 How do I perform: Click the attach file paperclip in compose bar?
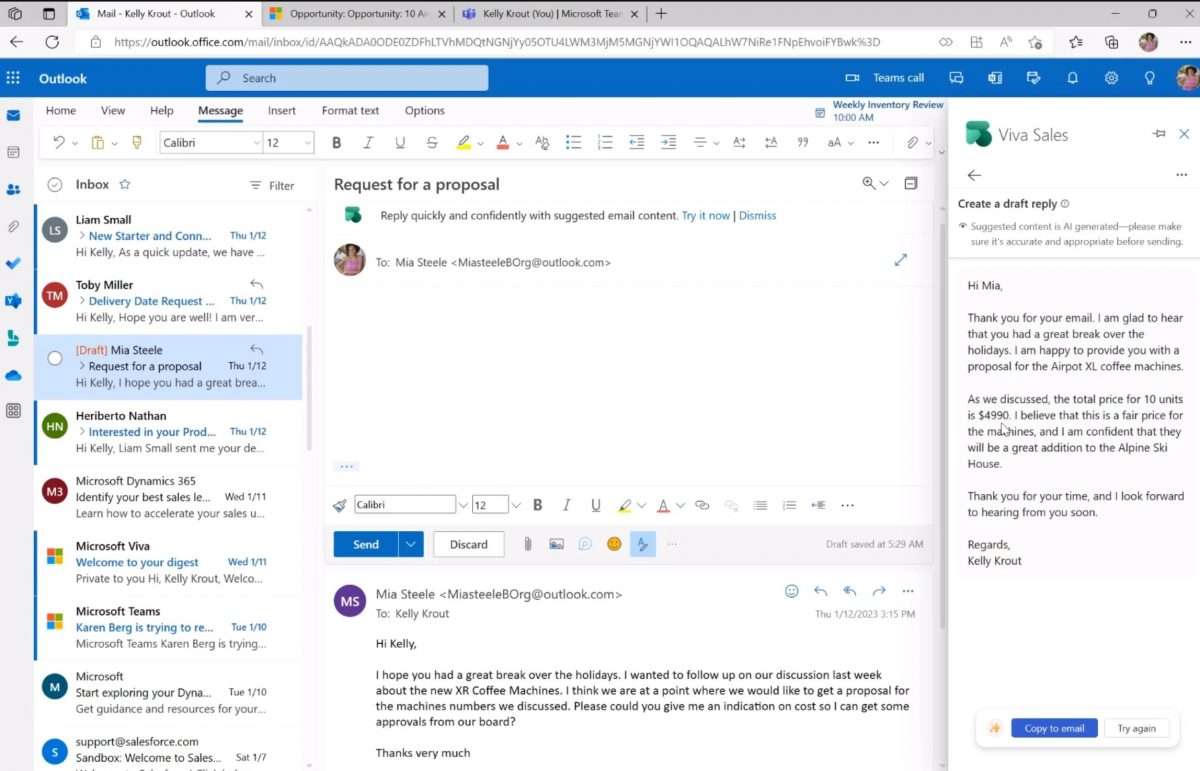click(527, 544)
